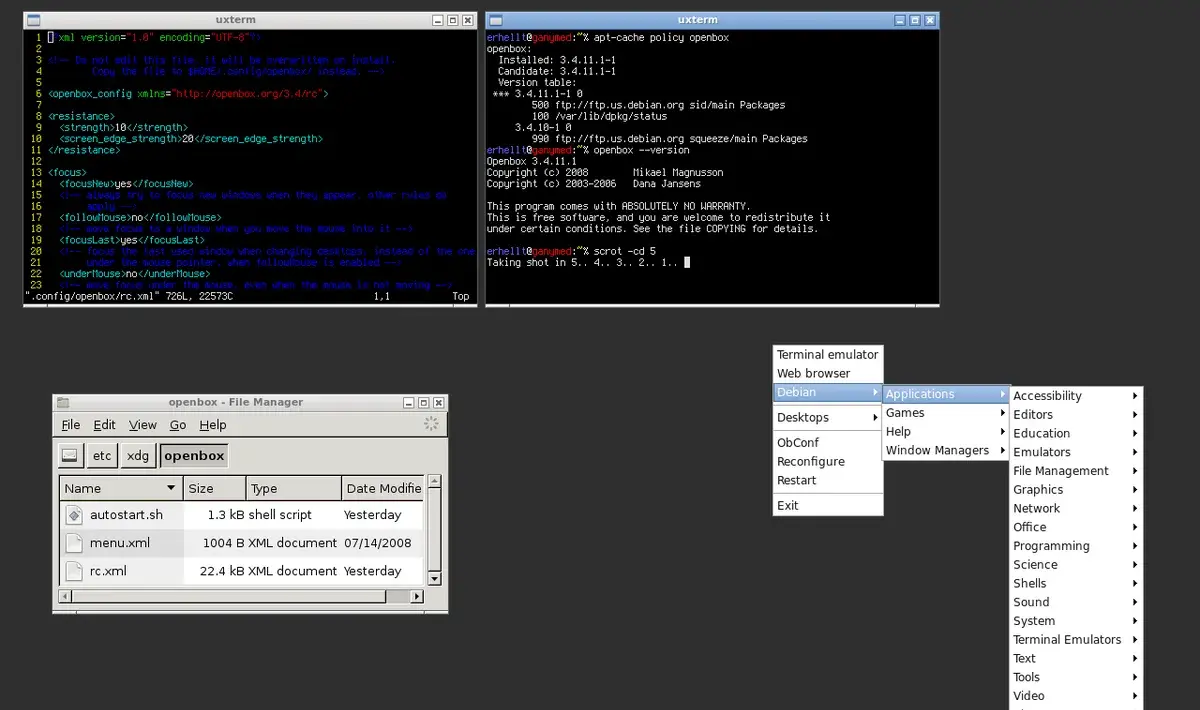The height and width of the screenshot is (710, 1200).
Task: Click the window icon of the right uxterm
Action: [496, 20]
